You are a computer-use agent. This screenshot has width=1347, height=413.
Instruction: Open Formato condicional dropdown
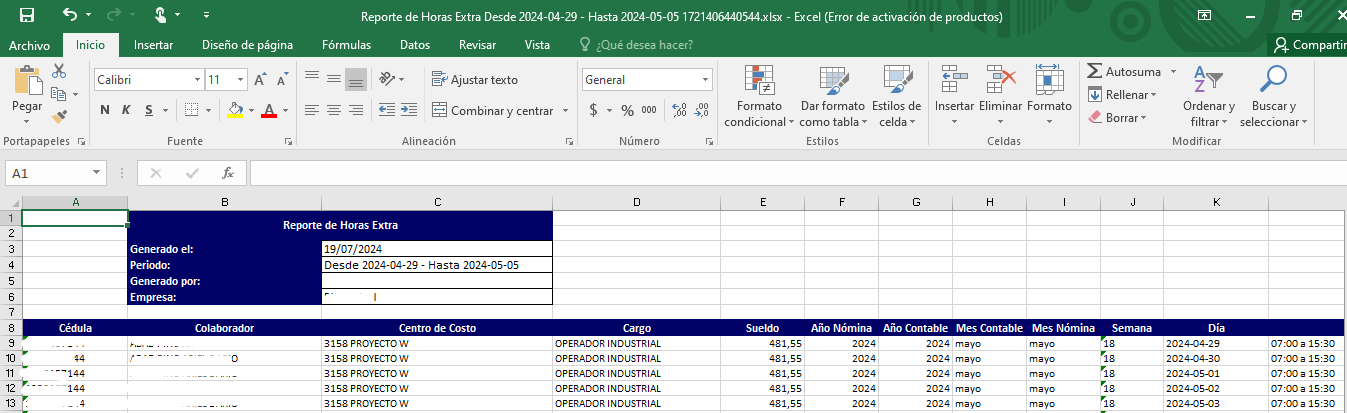click(x=761, y=97)
